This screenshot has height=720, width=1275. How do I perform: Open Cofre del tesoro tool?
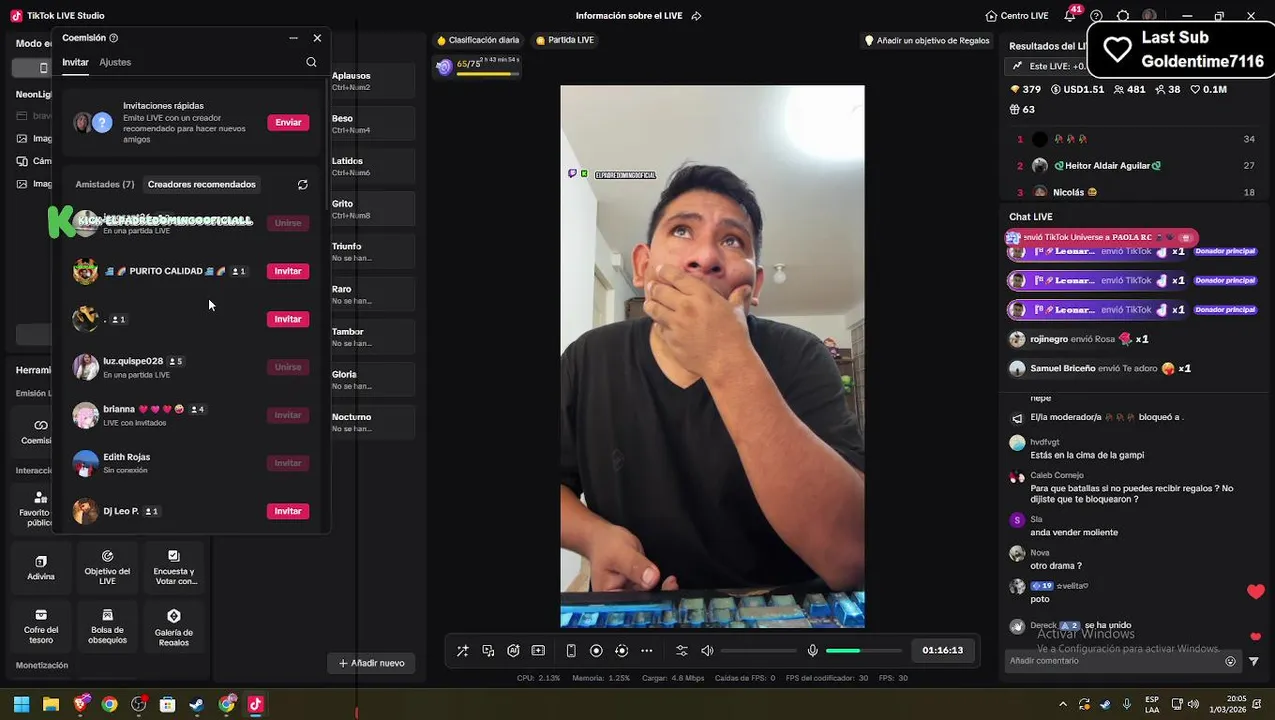click(41, 626)
